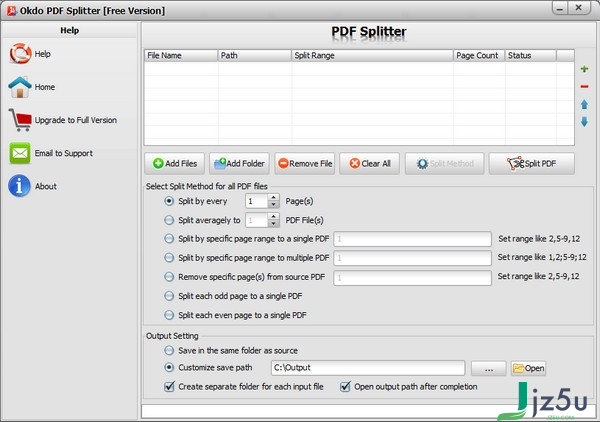Open the About info icon
This screenshot has height=422, width=600.
pyautogui.click(x=20, y=186)
